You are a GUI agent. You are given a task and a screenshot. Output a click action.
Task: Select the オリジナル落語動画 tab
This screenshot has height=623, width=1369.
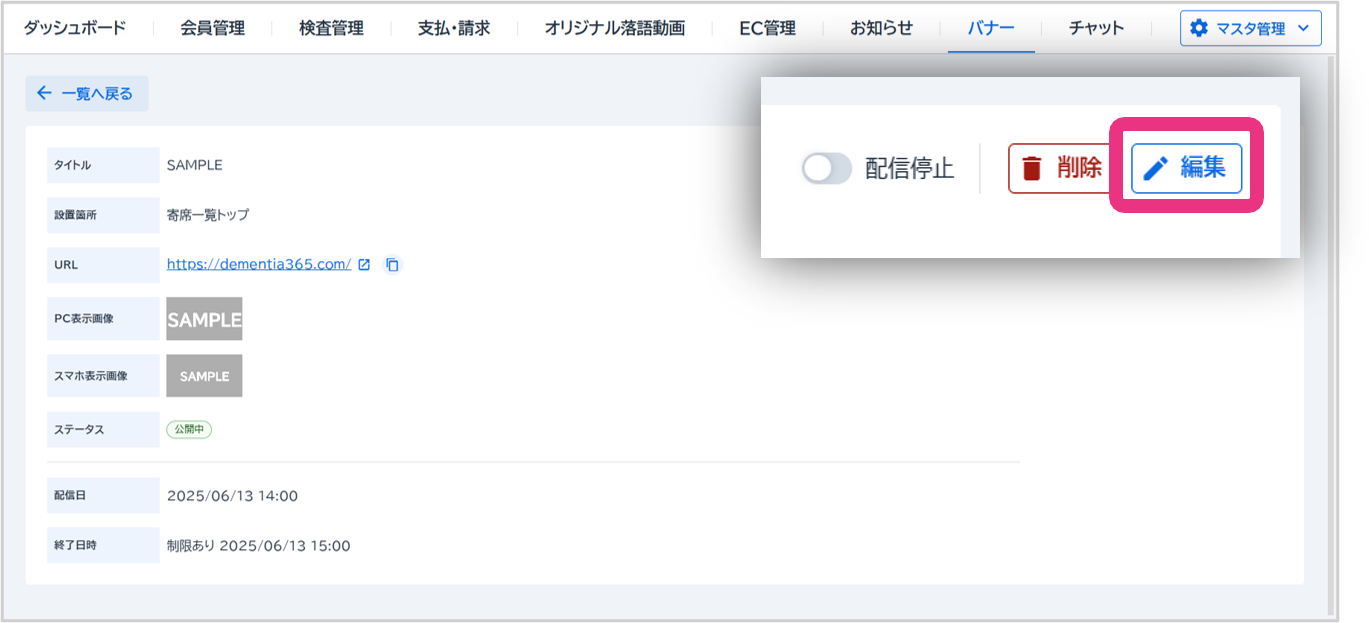click(x=614, y=28)
